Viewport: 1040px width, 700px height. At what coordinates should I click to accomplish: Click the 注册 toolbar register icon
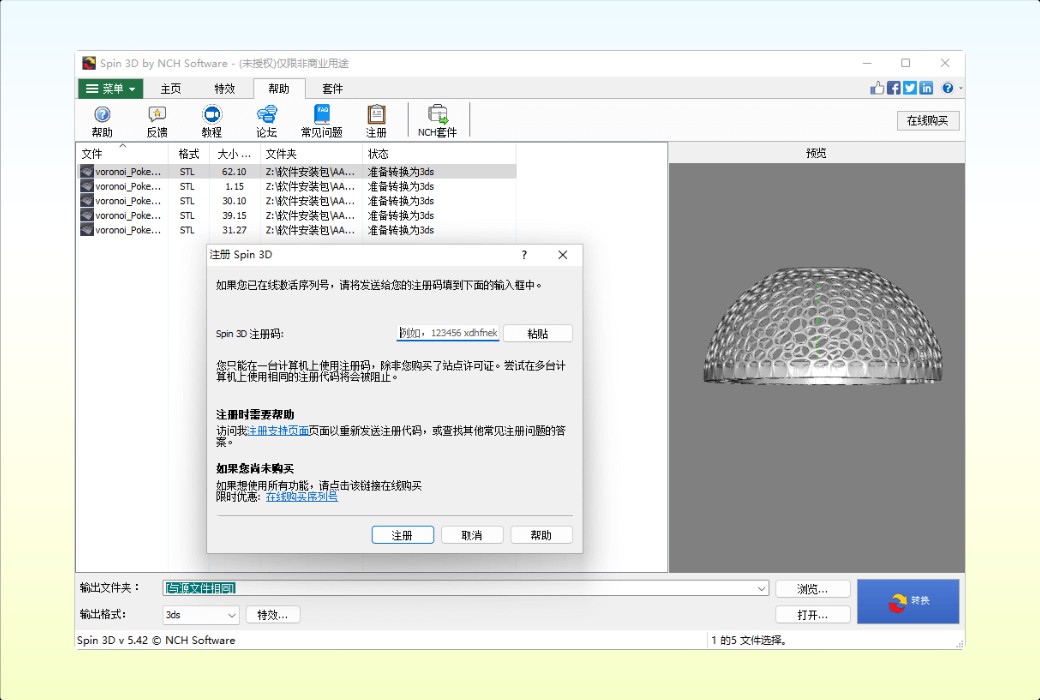coord(376,121)
